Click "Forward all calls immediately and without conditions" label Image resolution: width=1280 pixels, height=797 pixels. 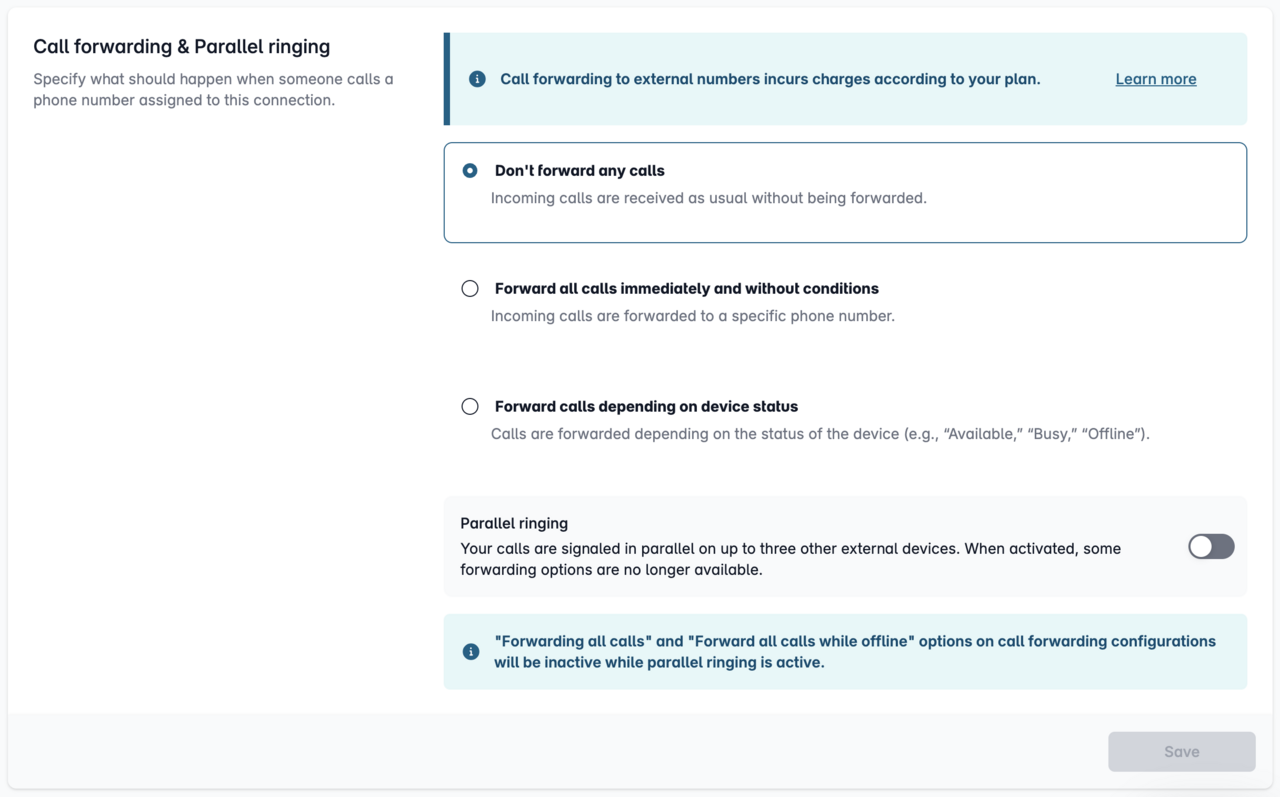pyautogui.click(x=687, y=289)
